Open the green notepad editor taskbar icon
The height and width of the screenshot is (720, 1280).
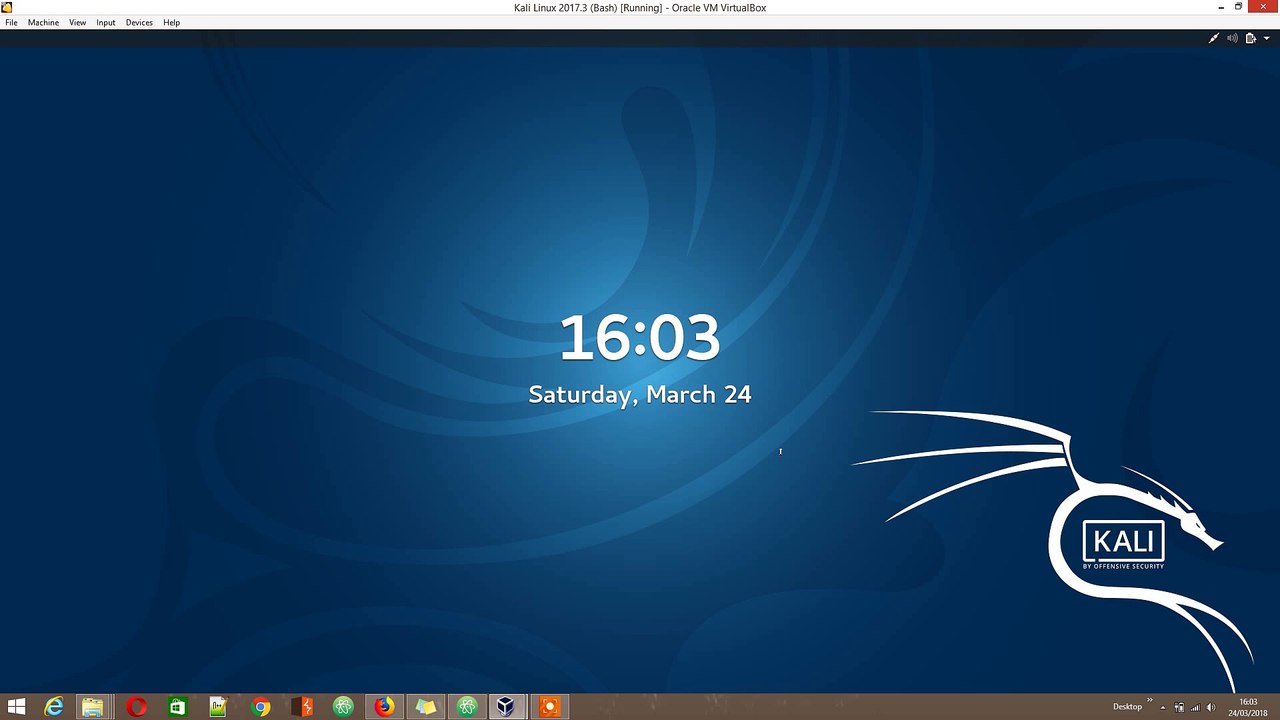218,707
